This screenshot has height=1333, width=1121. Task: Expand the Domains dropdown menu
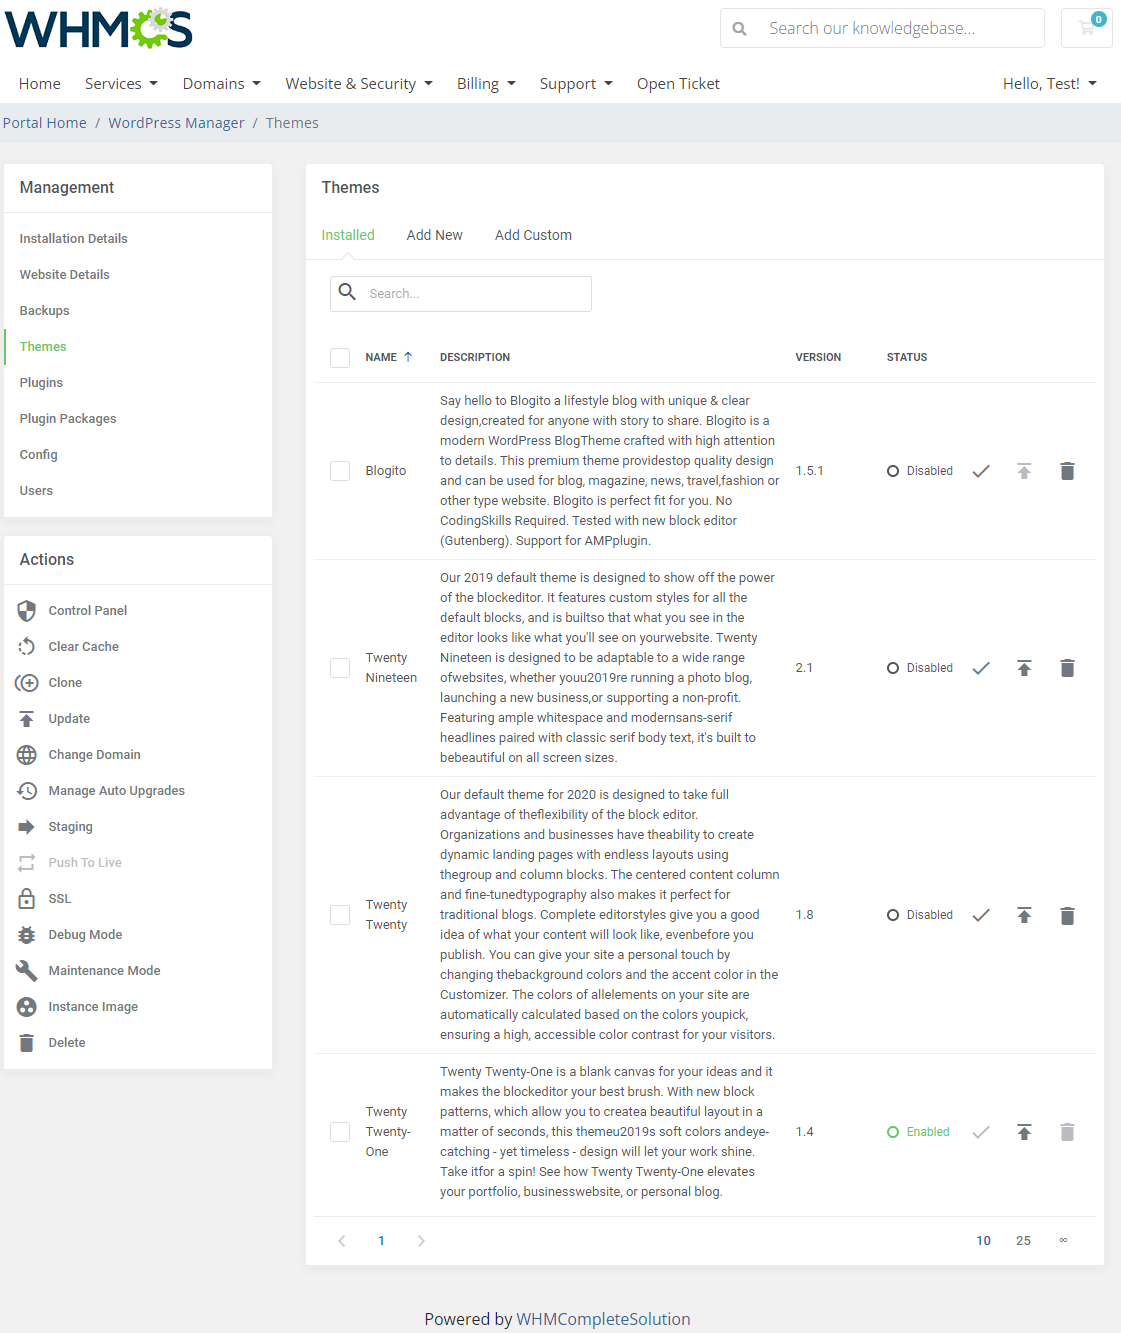[222, 84]
